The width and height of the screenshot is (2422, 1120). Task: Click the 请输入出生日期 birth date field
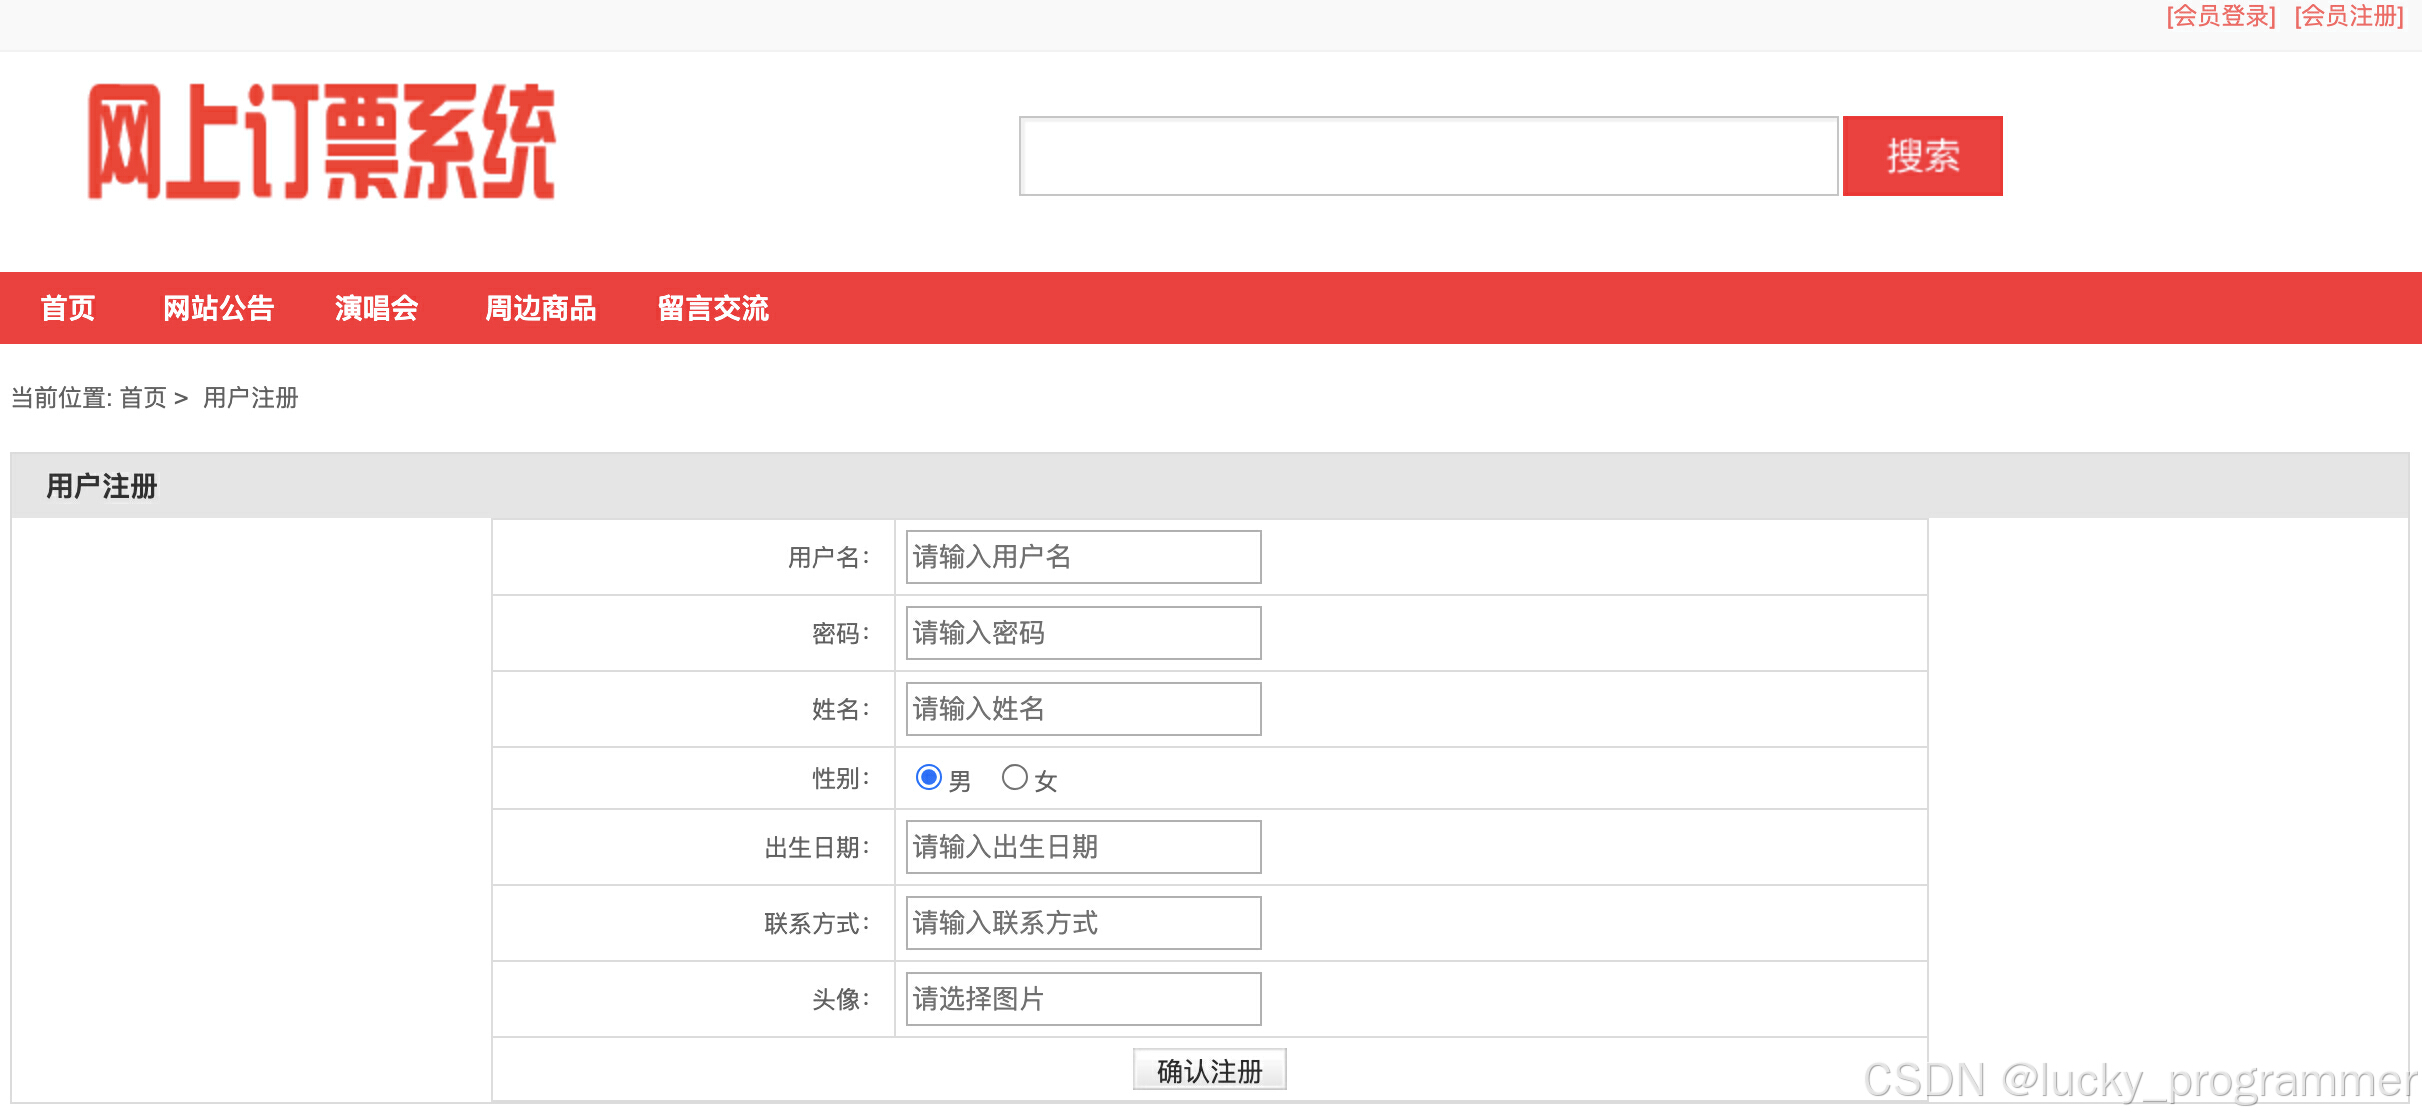pos(1082,847)
